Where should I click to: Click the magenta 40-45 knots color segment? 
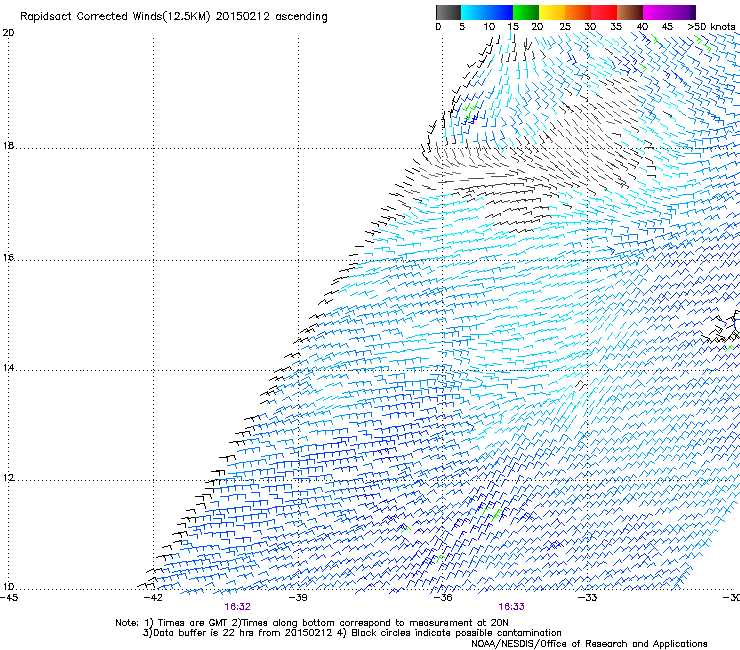point(656,12)
